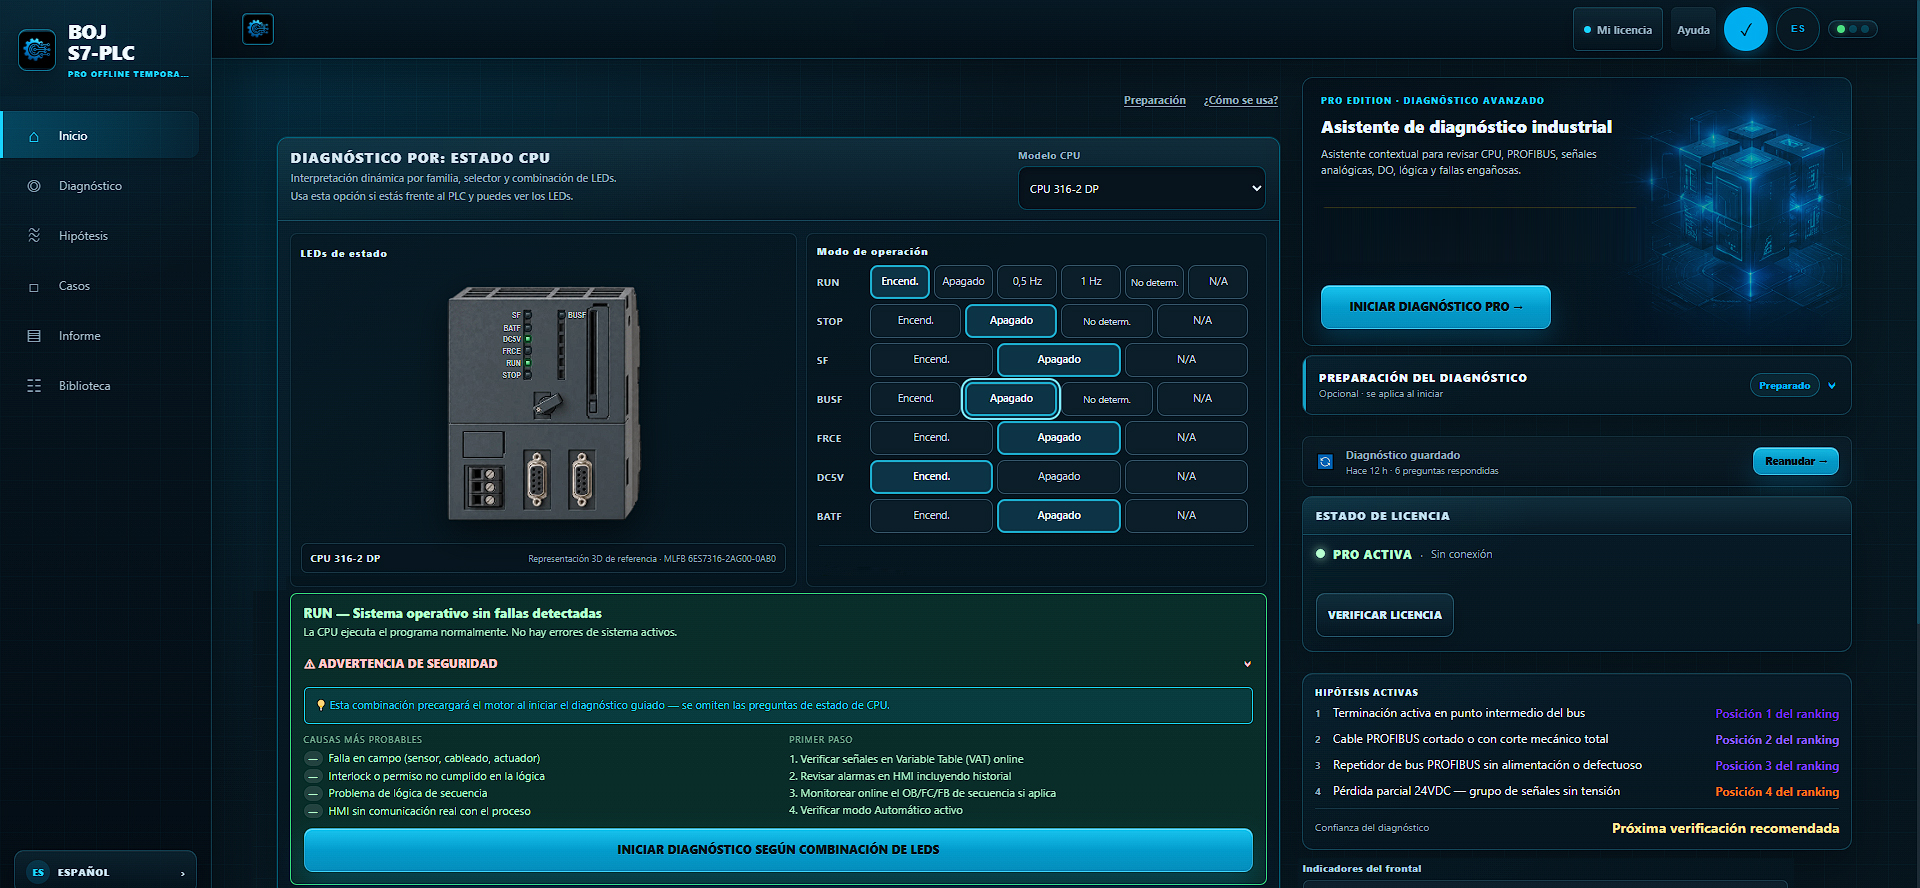Open Diagnóstico via its sidebar icon
Viewport: 1920px width, 888px height.
point(34,186)
